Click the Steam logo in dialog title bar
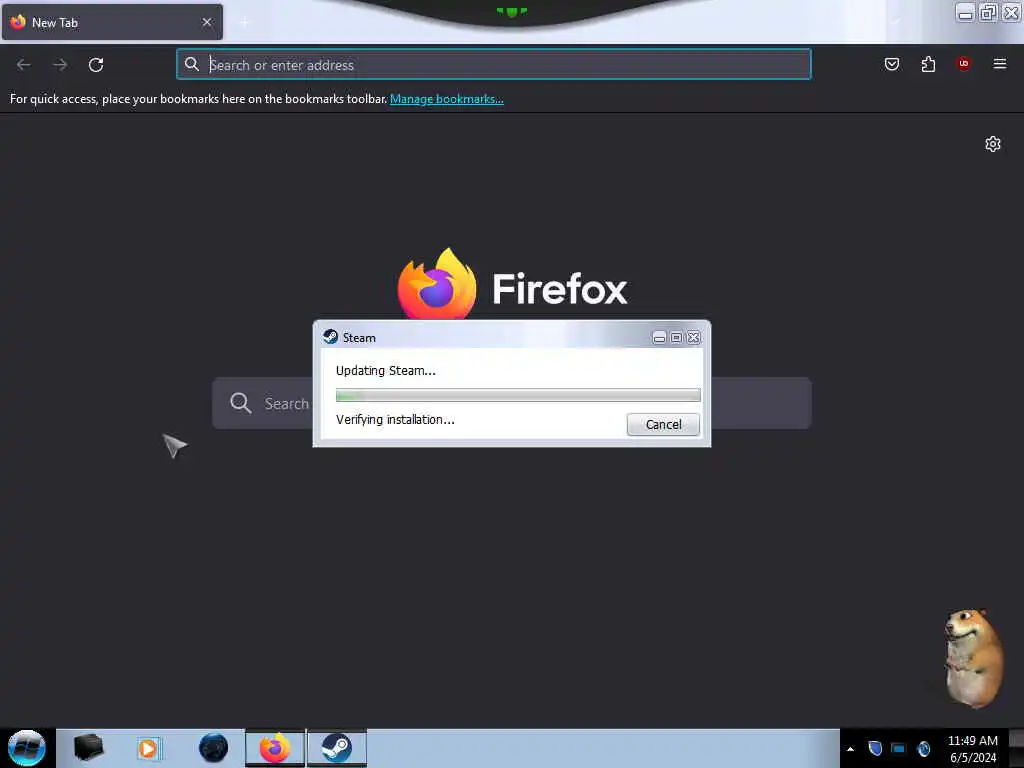Image resolution: width=1024 pixels, height=768 pixels. [x=330, y=337]
